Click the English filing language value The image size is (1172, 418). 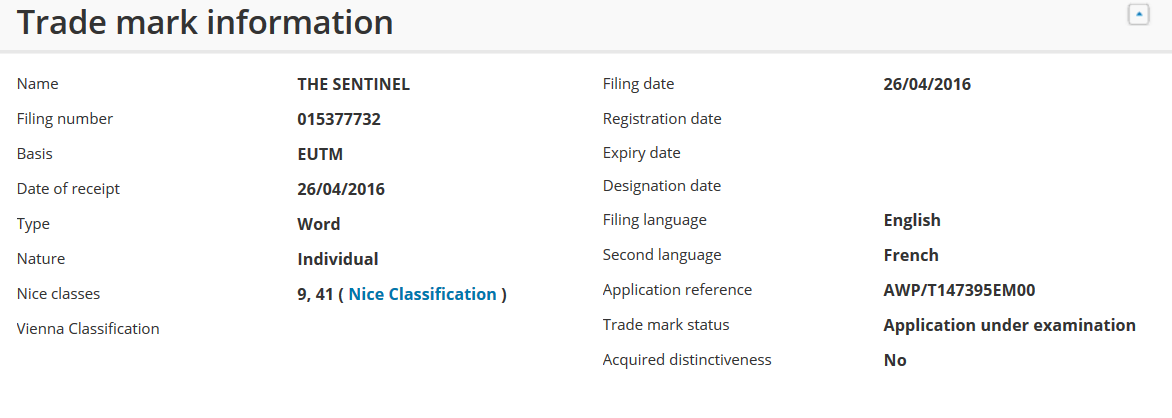[x=912, y=220]
